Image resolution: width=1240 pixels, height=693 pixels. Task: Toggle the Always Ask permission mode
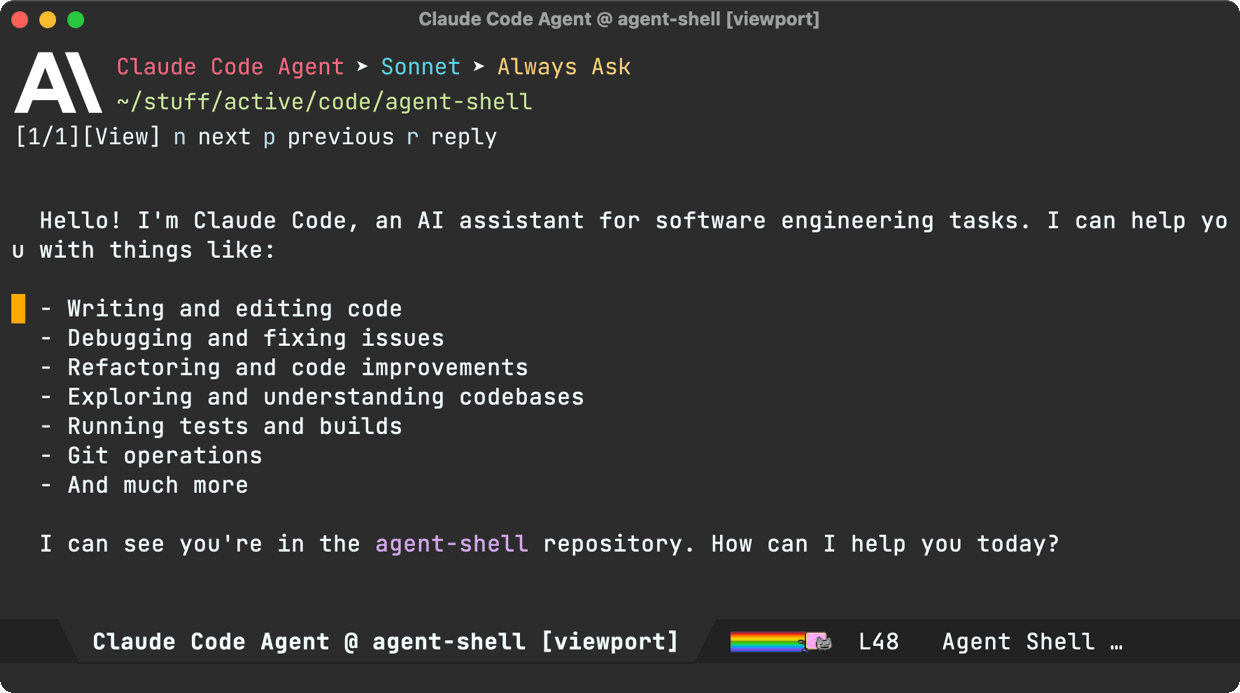pos(564,66)
